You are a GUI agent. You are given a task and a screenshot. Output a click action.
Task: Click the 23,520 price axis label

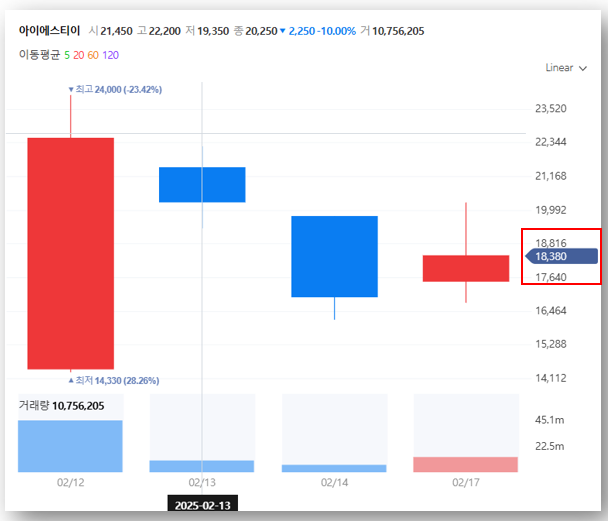coord(551,109)
